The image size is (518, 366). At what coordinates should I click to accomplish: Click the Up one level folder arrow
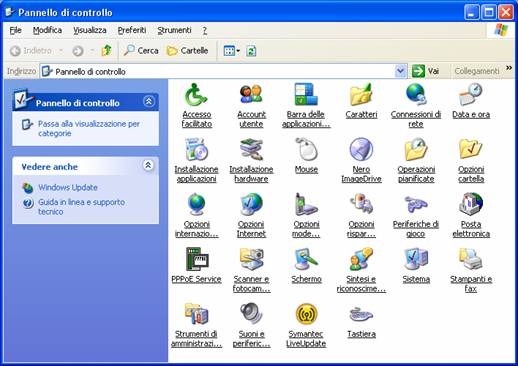[106, 51]
